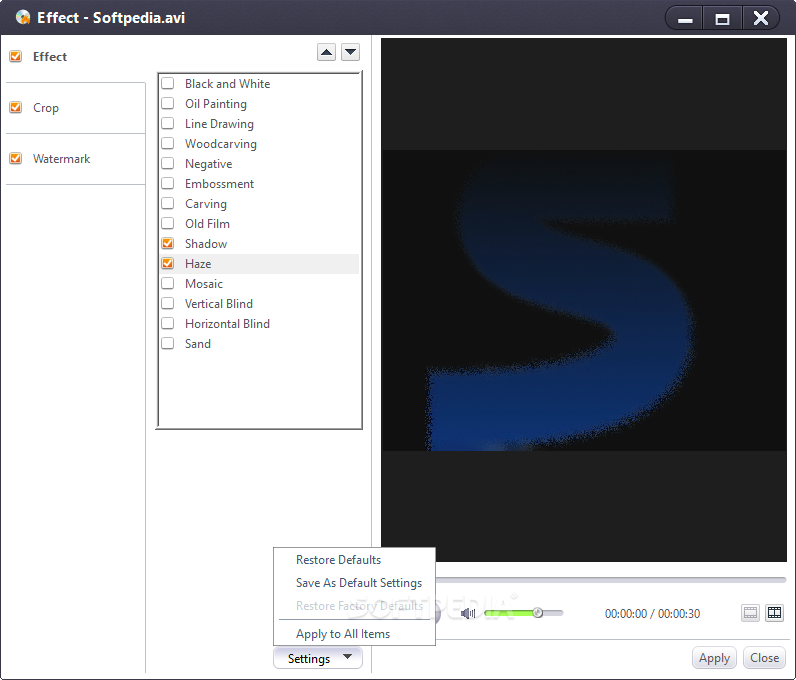Select the Old Film label in the list
This screenshot has width=796, height=680.
click(x=207, y=223)
